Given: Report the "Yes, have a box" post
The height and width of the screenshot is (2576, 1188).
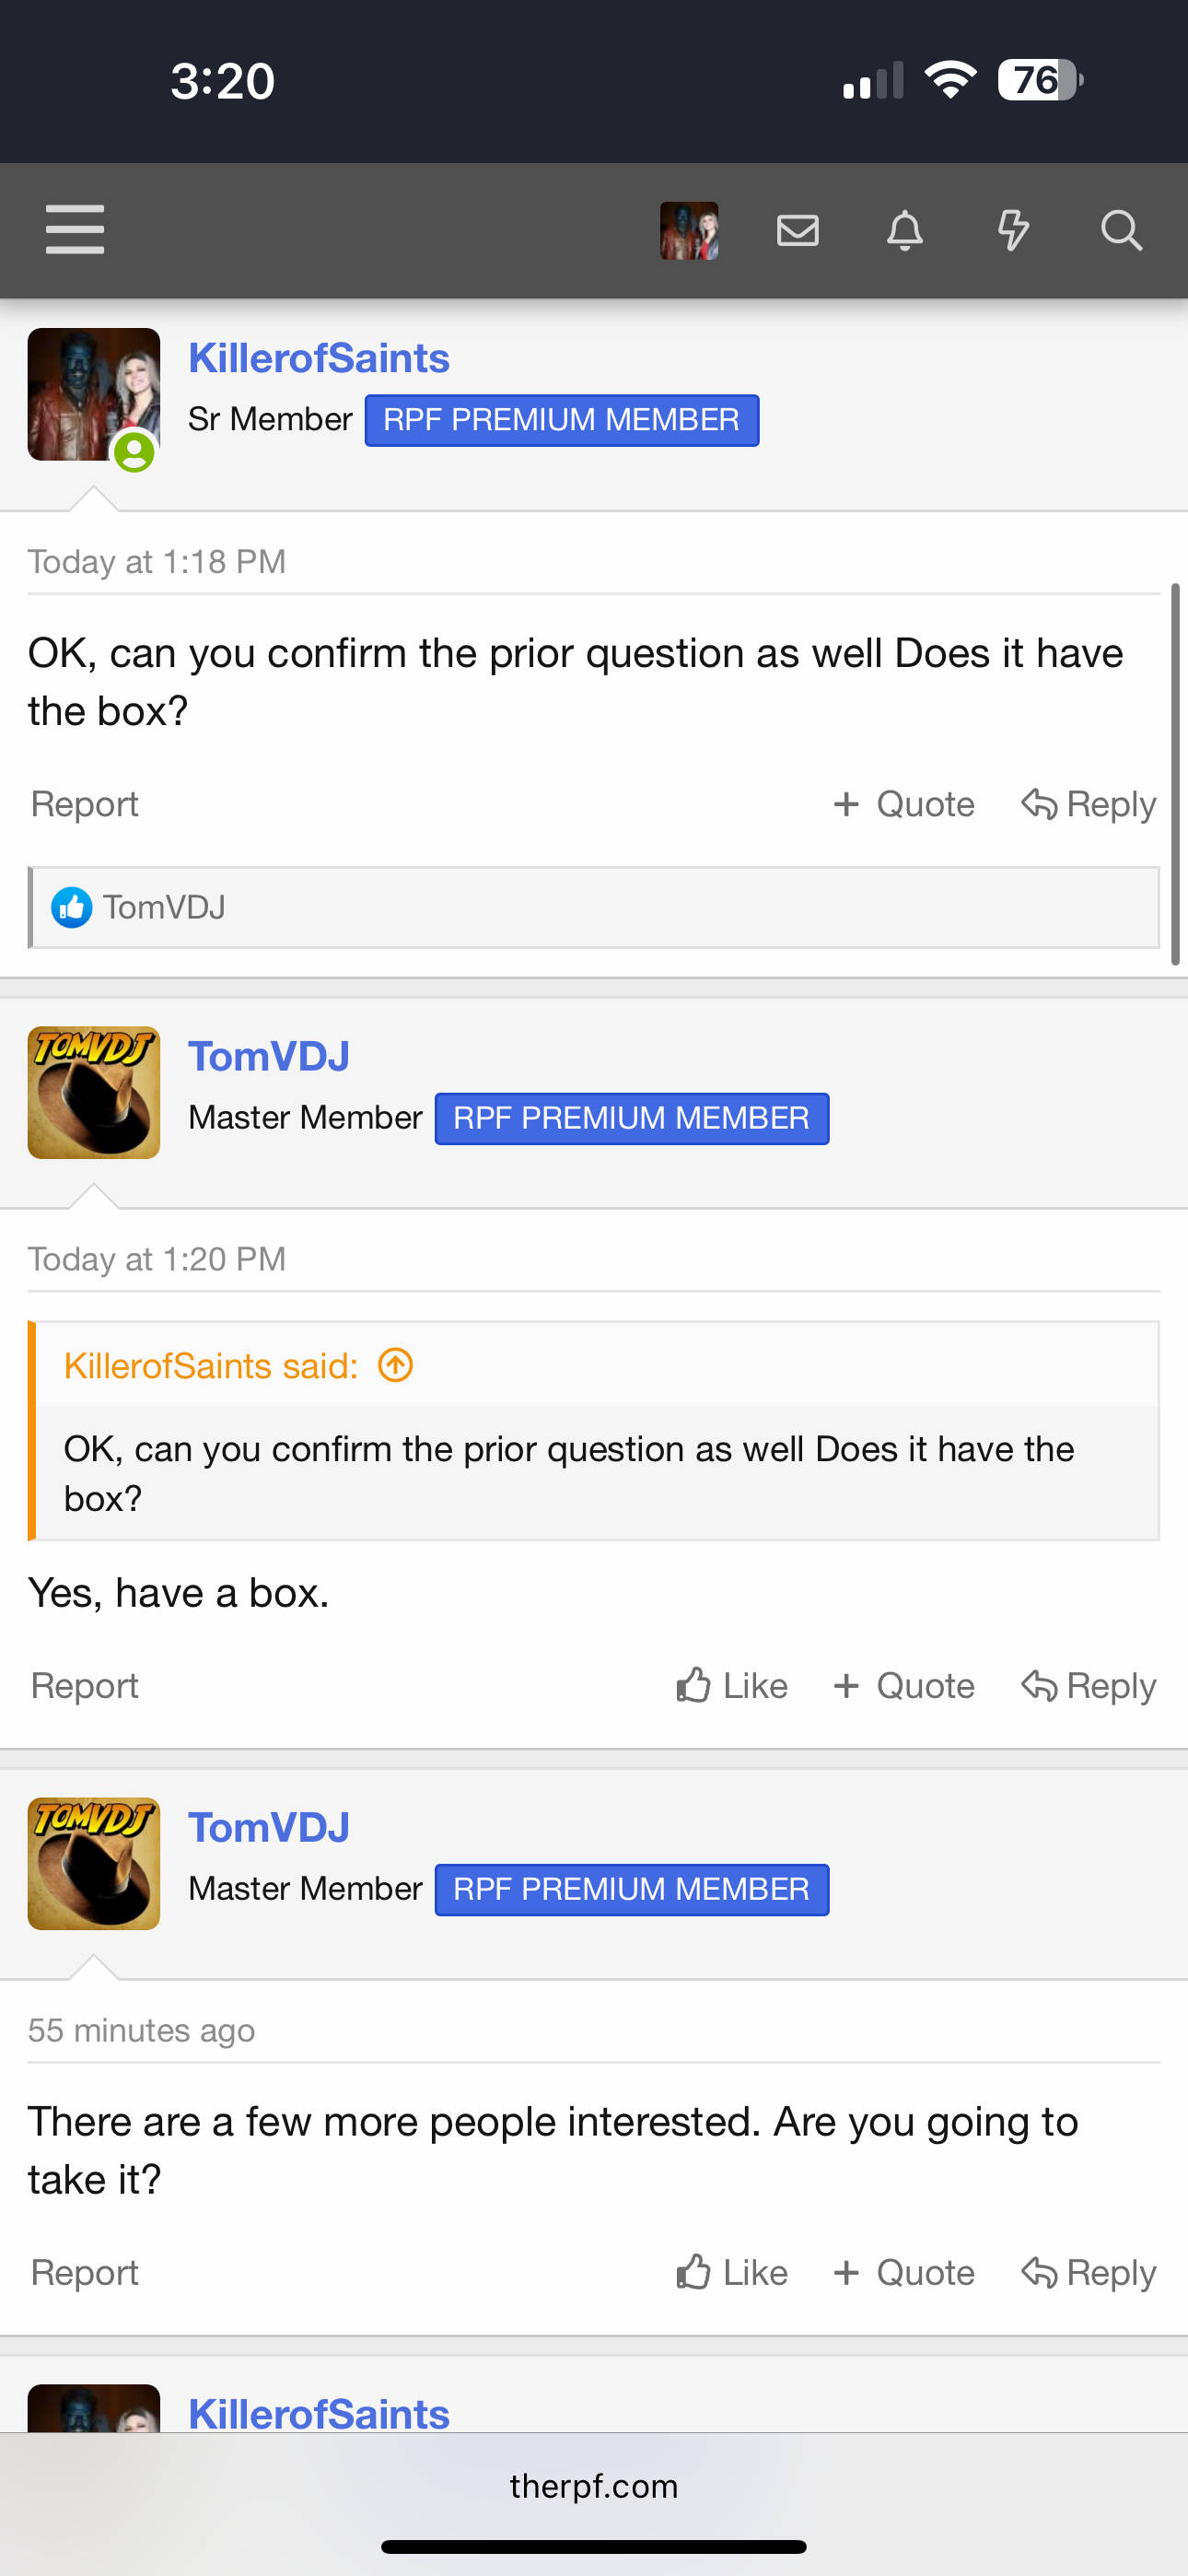Looking at the screenshot, I should pyautogui.click(x=85, y=1686).
